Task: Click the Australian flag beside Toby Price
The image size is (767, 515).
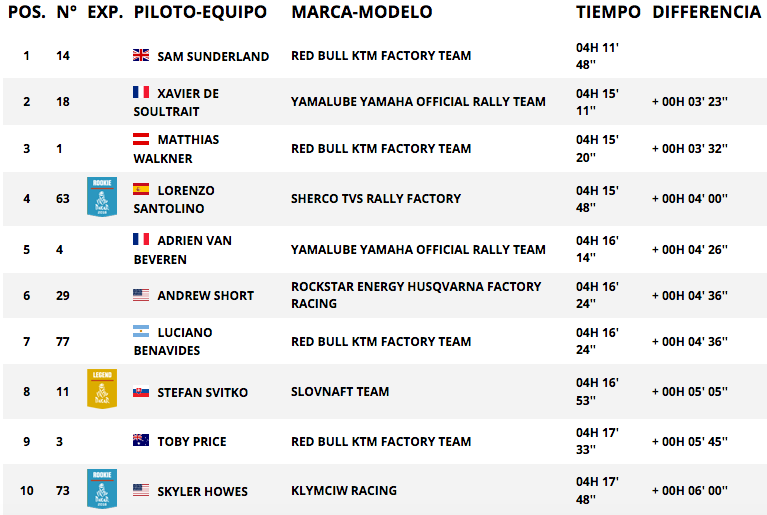Action: [x=141, y=440]
